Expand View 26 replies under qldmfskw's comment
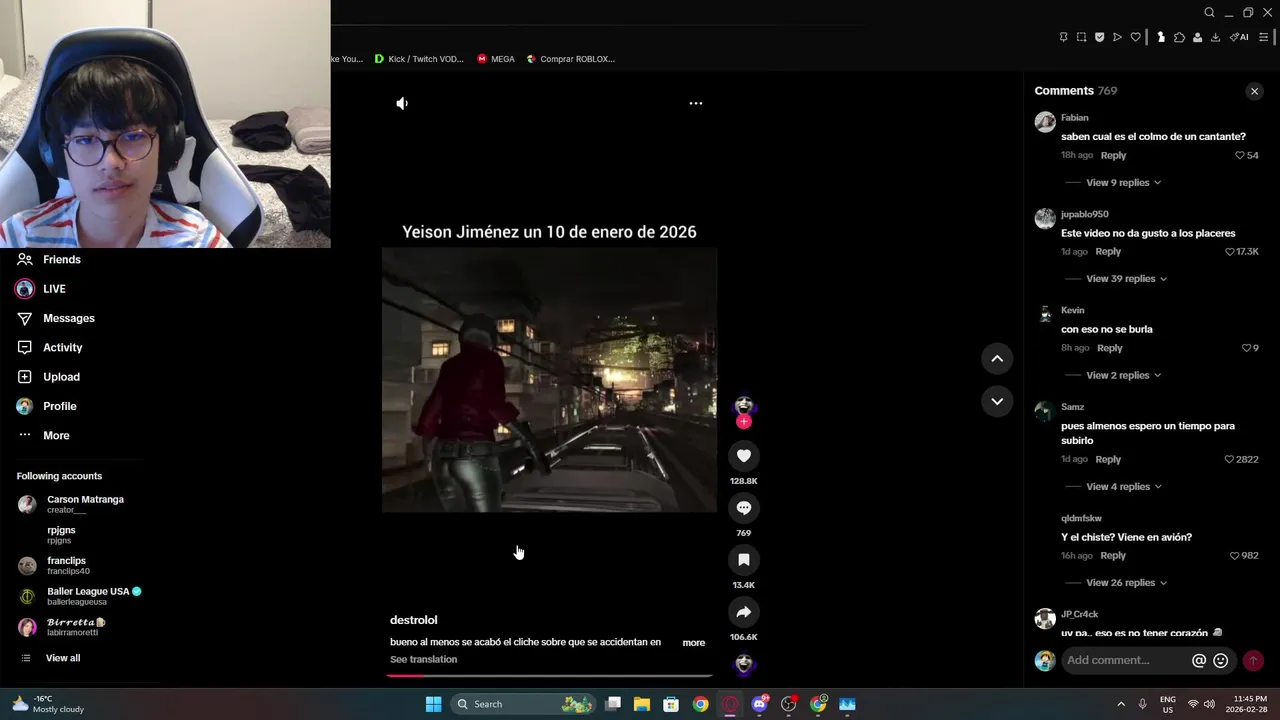This screenshot has height=720, width=1280. [1127, 583]
